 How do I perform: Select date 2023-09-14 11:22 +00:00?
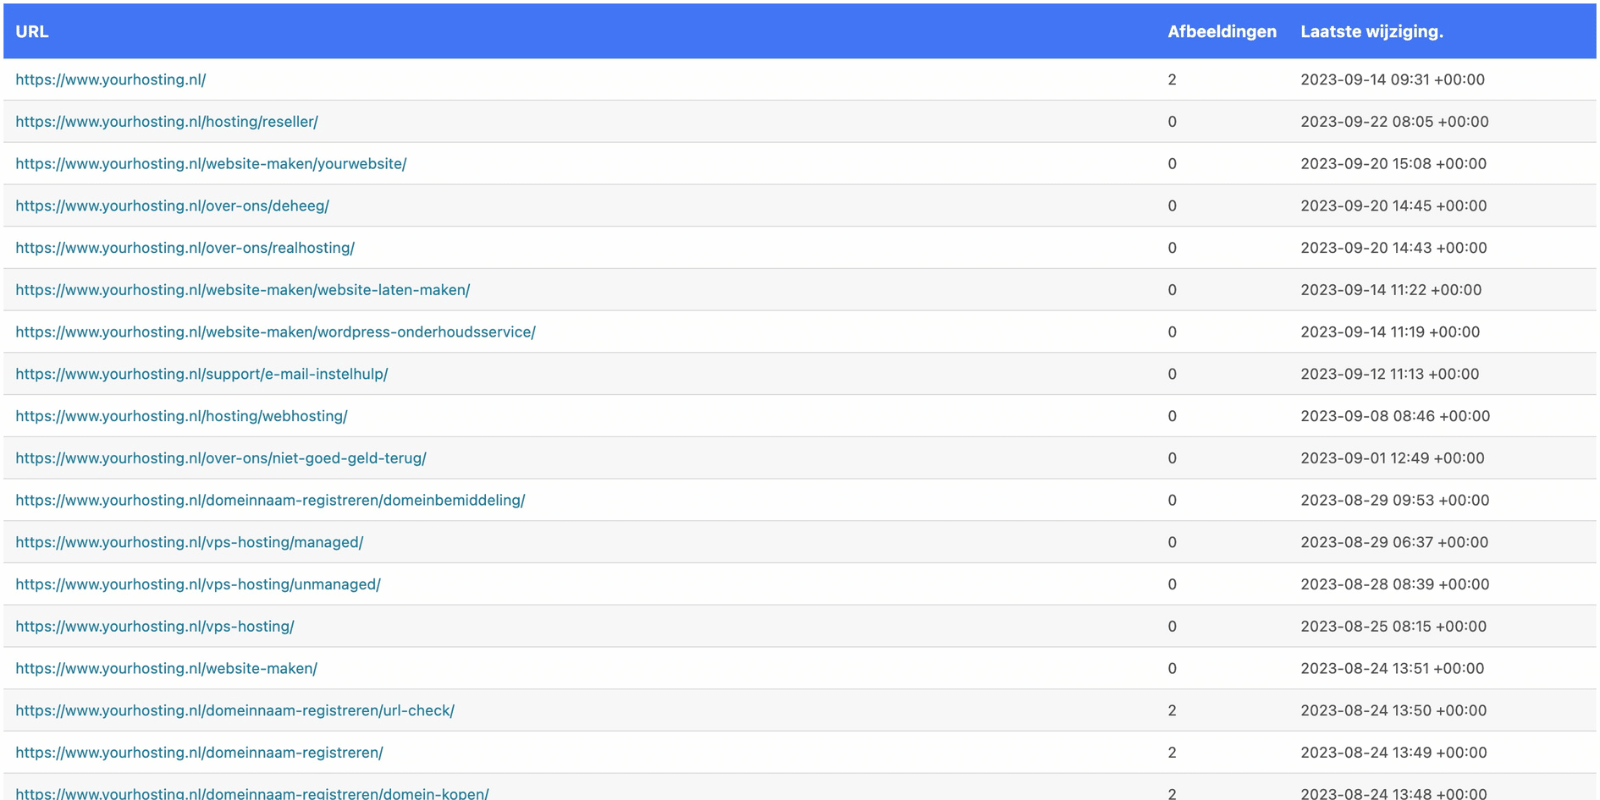1391,290
